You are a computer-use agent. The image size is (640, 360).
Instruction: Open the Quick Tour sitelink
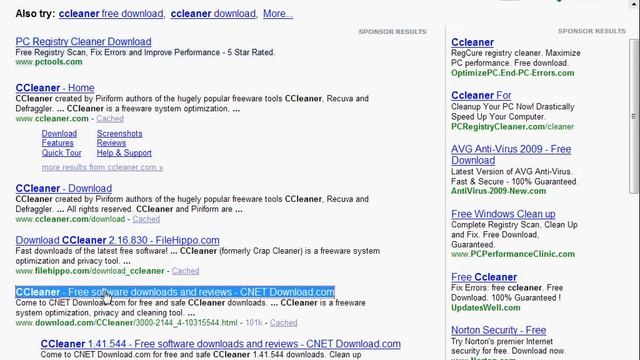(x=61, y=153)
